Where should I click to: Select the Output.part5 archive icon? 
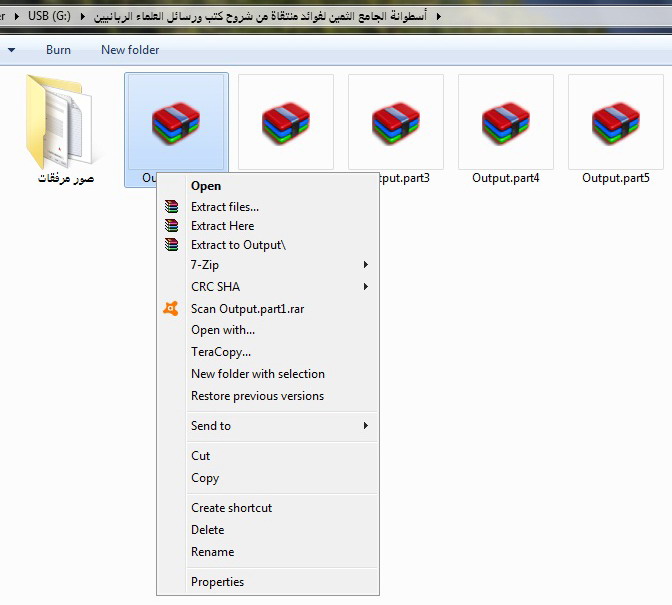click(615, 123)
